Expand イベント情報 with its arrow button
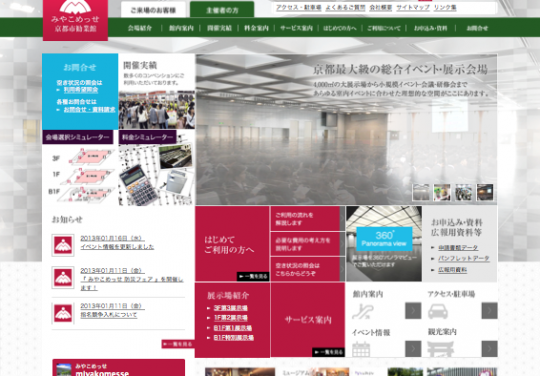Viewport: 540px width, 376px height. coord(413,349)
